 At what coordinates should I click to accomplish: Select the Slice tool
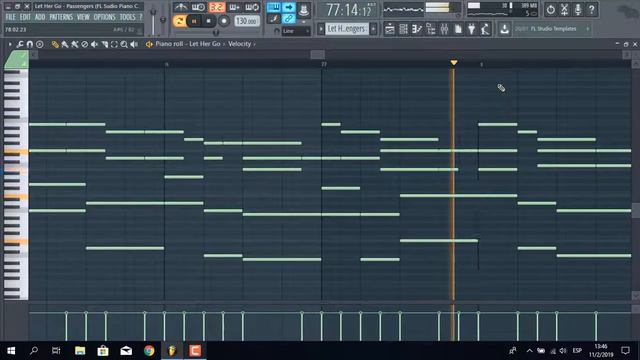click(x=104, y=44)
